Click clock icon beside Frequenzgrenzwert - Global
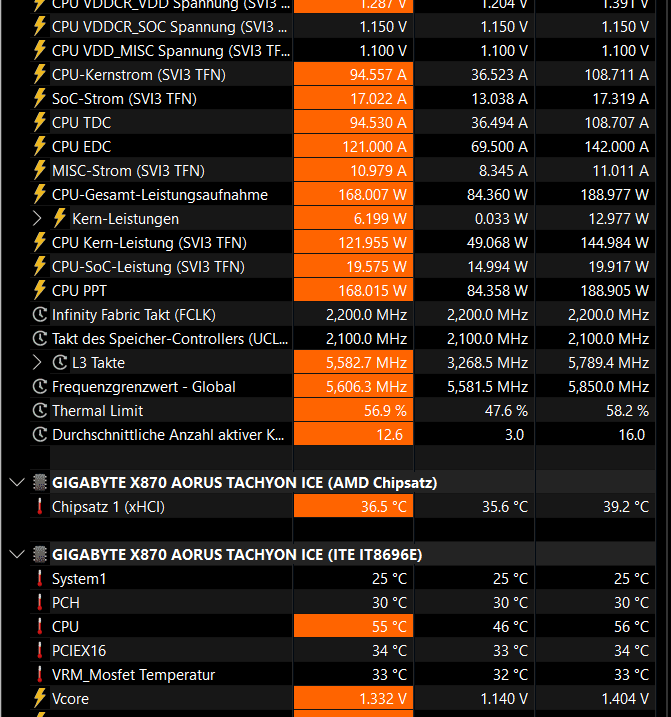 click(40, 386)
